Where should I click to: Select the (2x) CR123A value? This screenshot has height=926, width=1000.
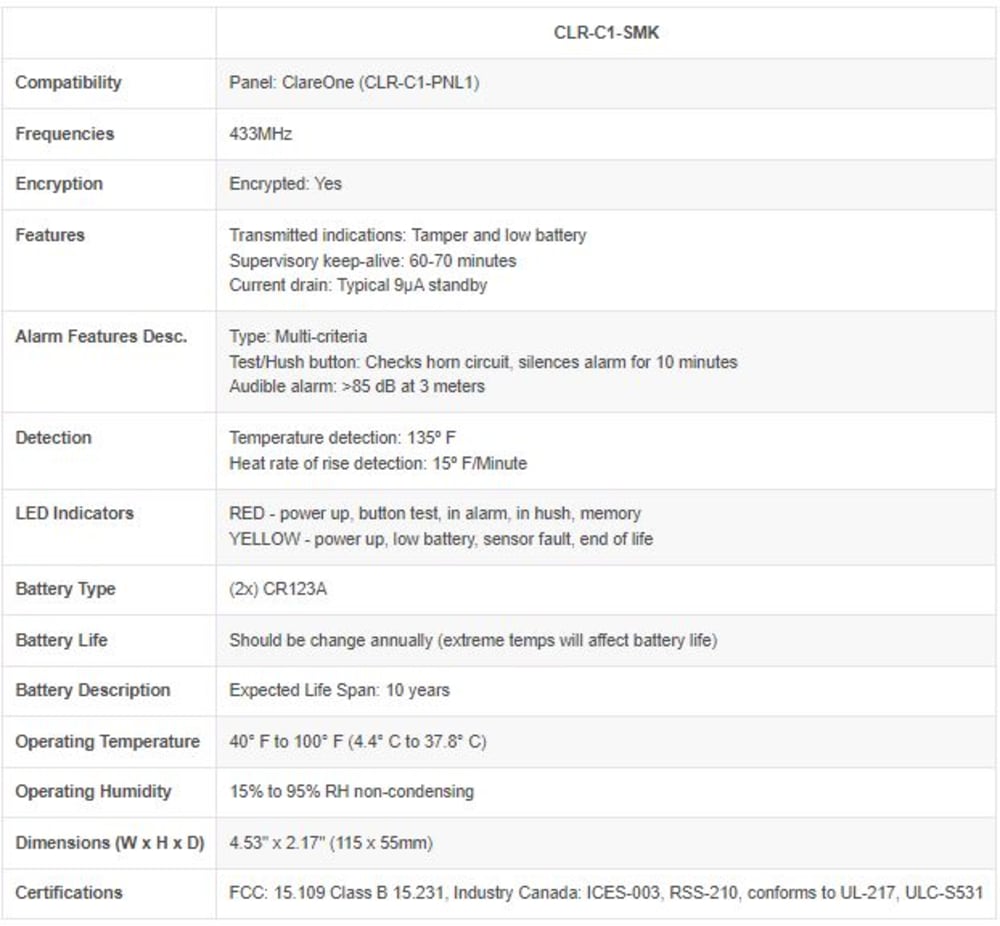pos(277,589)
